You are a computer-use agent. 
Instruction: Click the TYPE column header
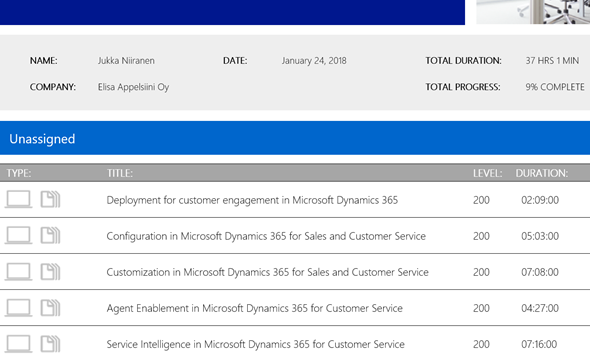tap(19, 173)
